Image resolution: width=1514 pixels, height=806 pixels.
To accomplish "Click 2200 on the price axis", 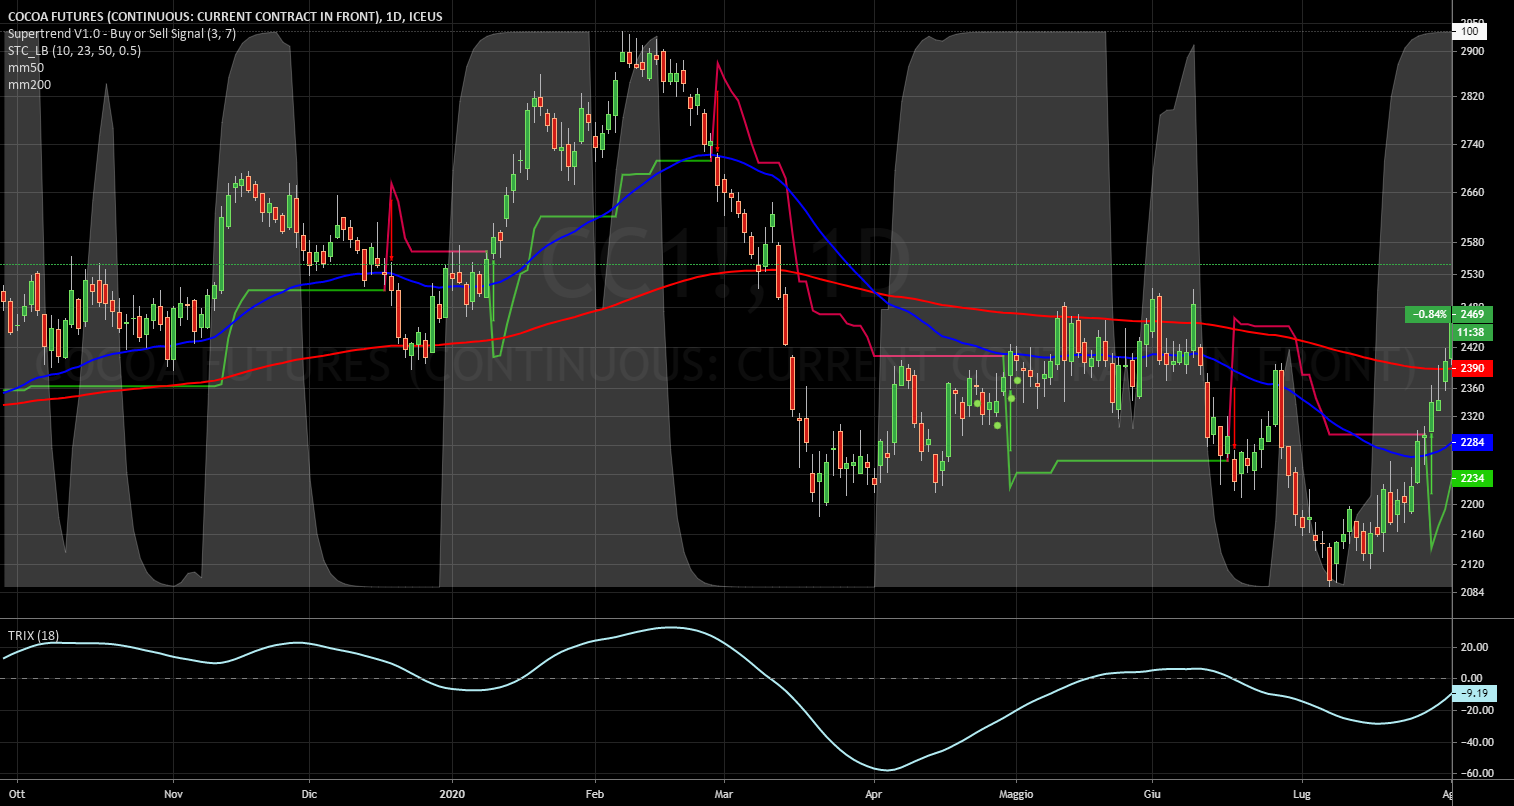I will point(1472,504).
